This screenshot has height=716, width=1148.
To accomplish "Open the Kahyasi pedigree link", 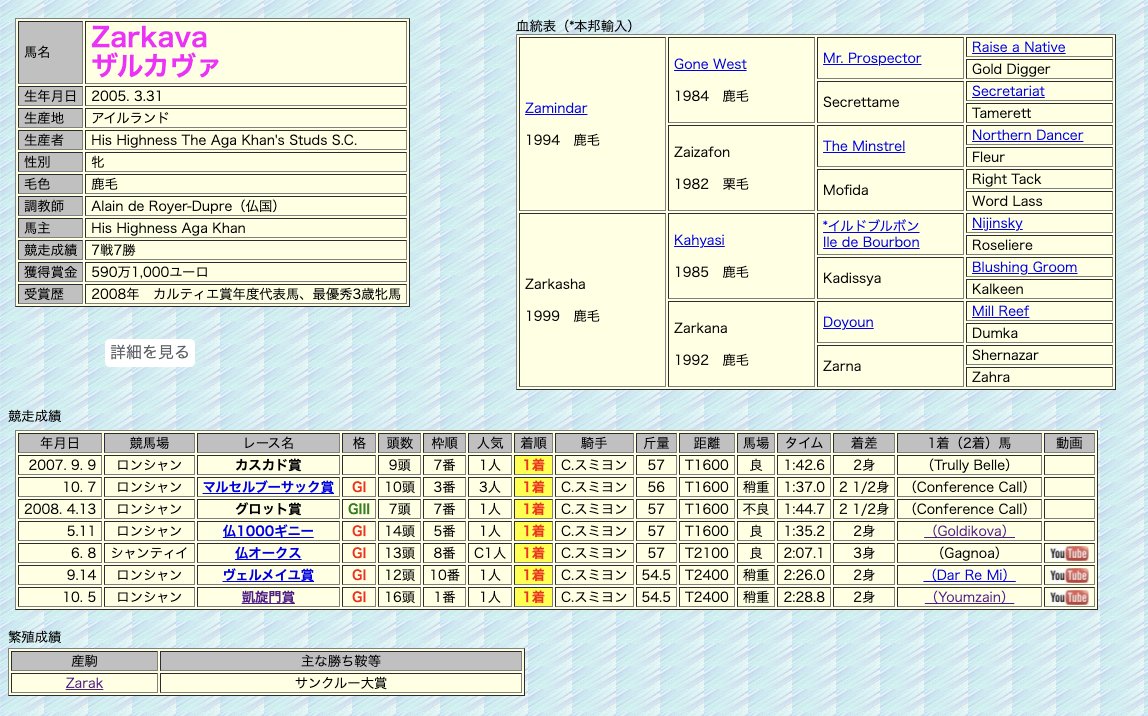I will click(699, 239).
